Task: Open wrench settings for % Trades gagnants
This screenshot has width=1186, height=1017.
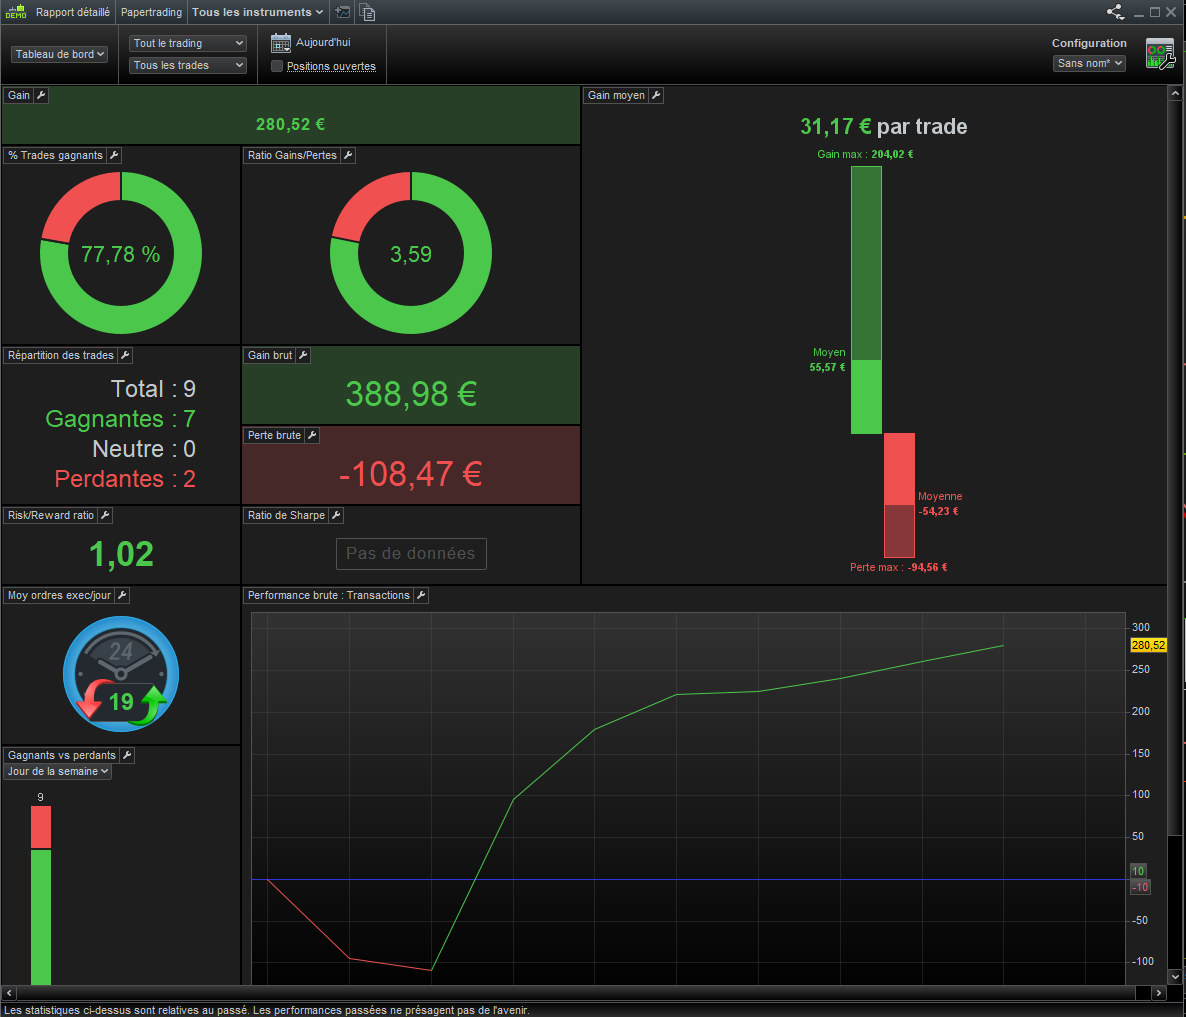Action: pyautogui.click(x=113, y=155)
